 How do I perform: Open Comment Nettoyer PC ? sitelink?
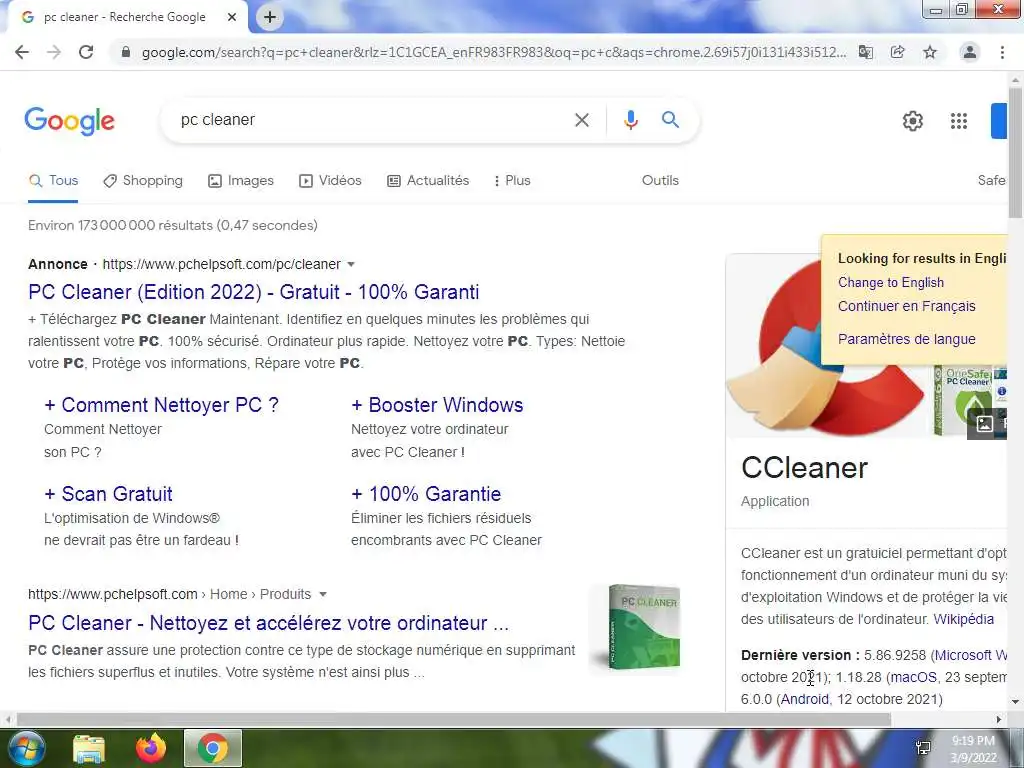click(x=161, y=405)
